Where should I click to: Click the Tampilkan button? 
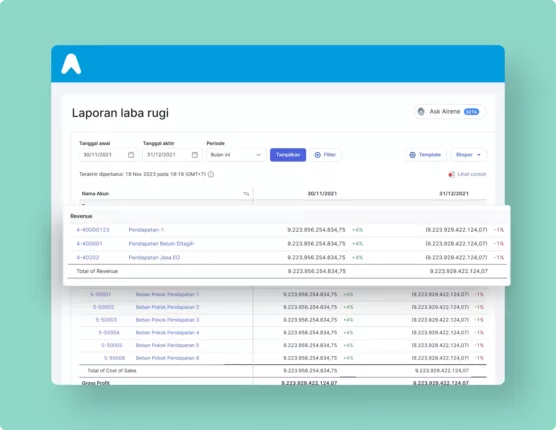point(288,155)
